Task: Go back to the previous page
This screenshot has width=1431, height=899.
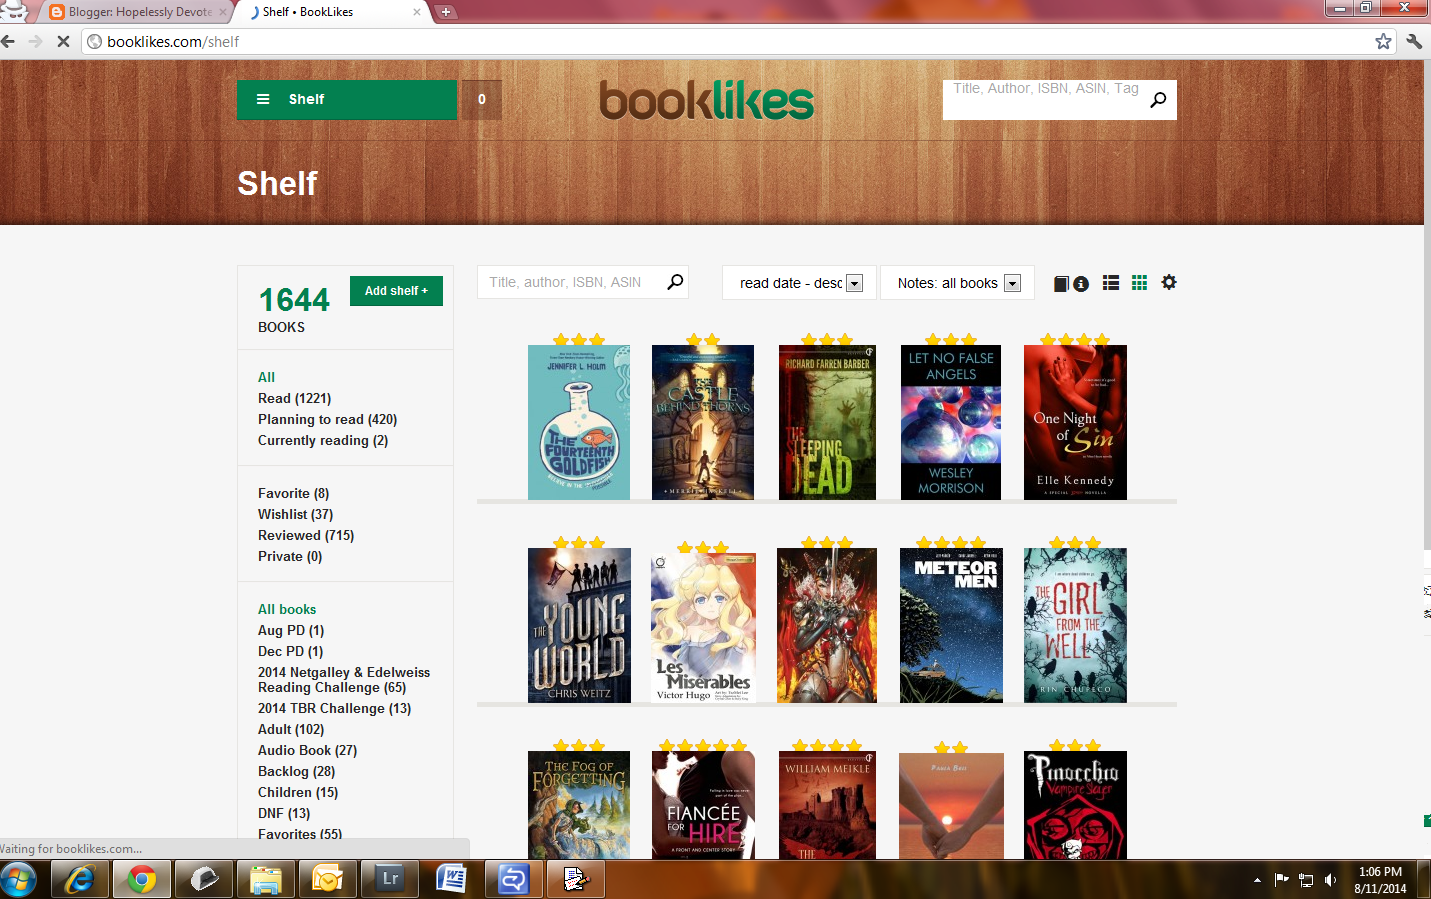Action: coord(9,41)
